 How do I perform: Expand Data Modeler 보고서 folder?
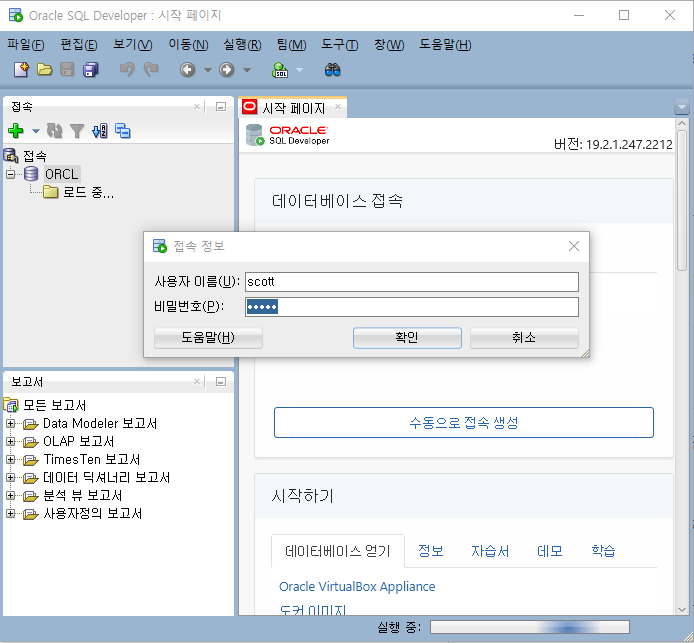[x=11, y=424]
